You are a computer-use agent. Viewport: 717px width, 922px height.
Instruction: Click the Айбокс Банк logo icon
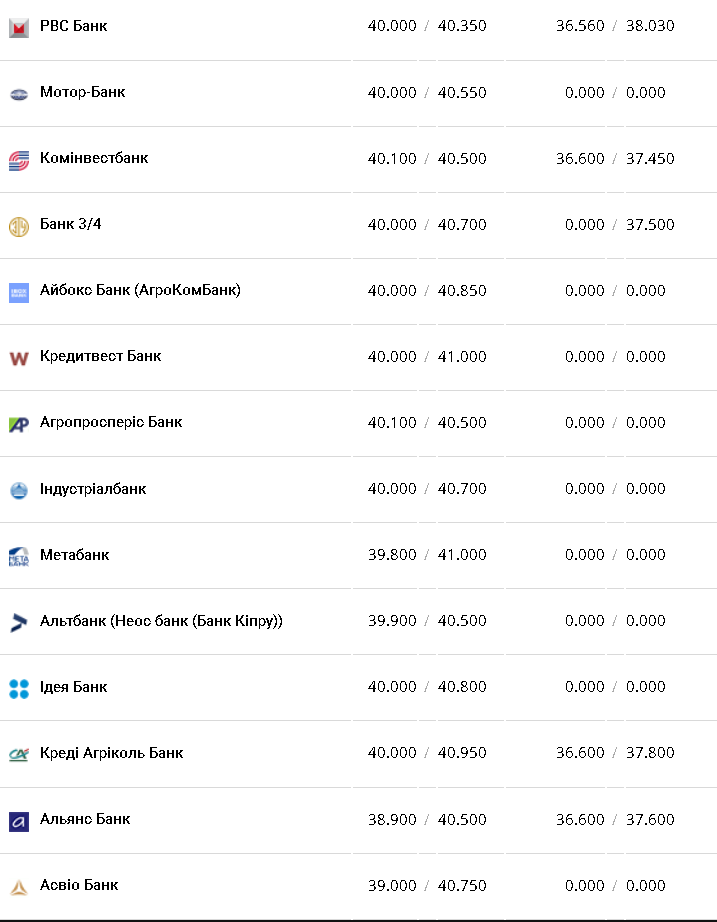18,292
